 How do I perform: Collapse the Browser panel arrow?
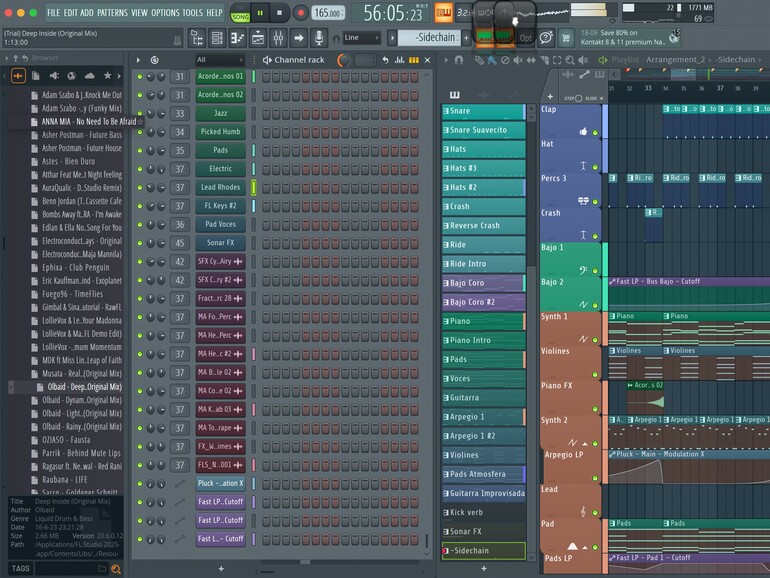click(6, 58)
